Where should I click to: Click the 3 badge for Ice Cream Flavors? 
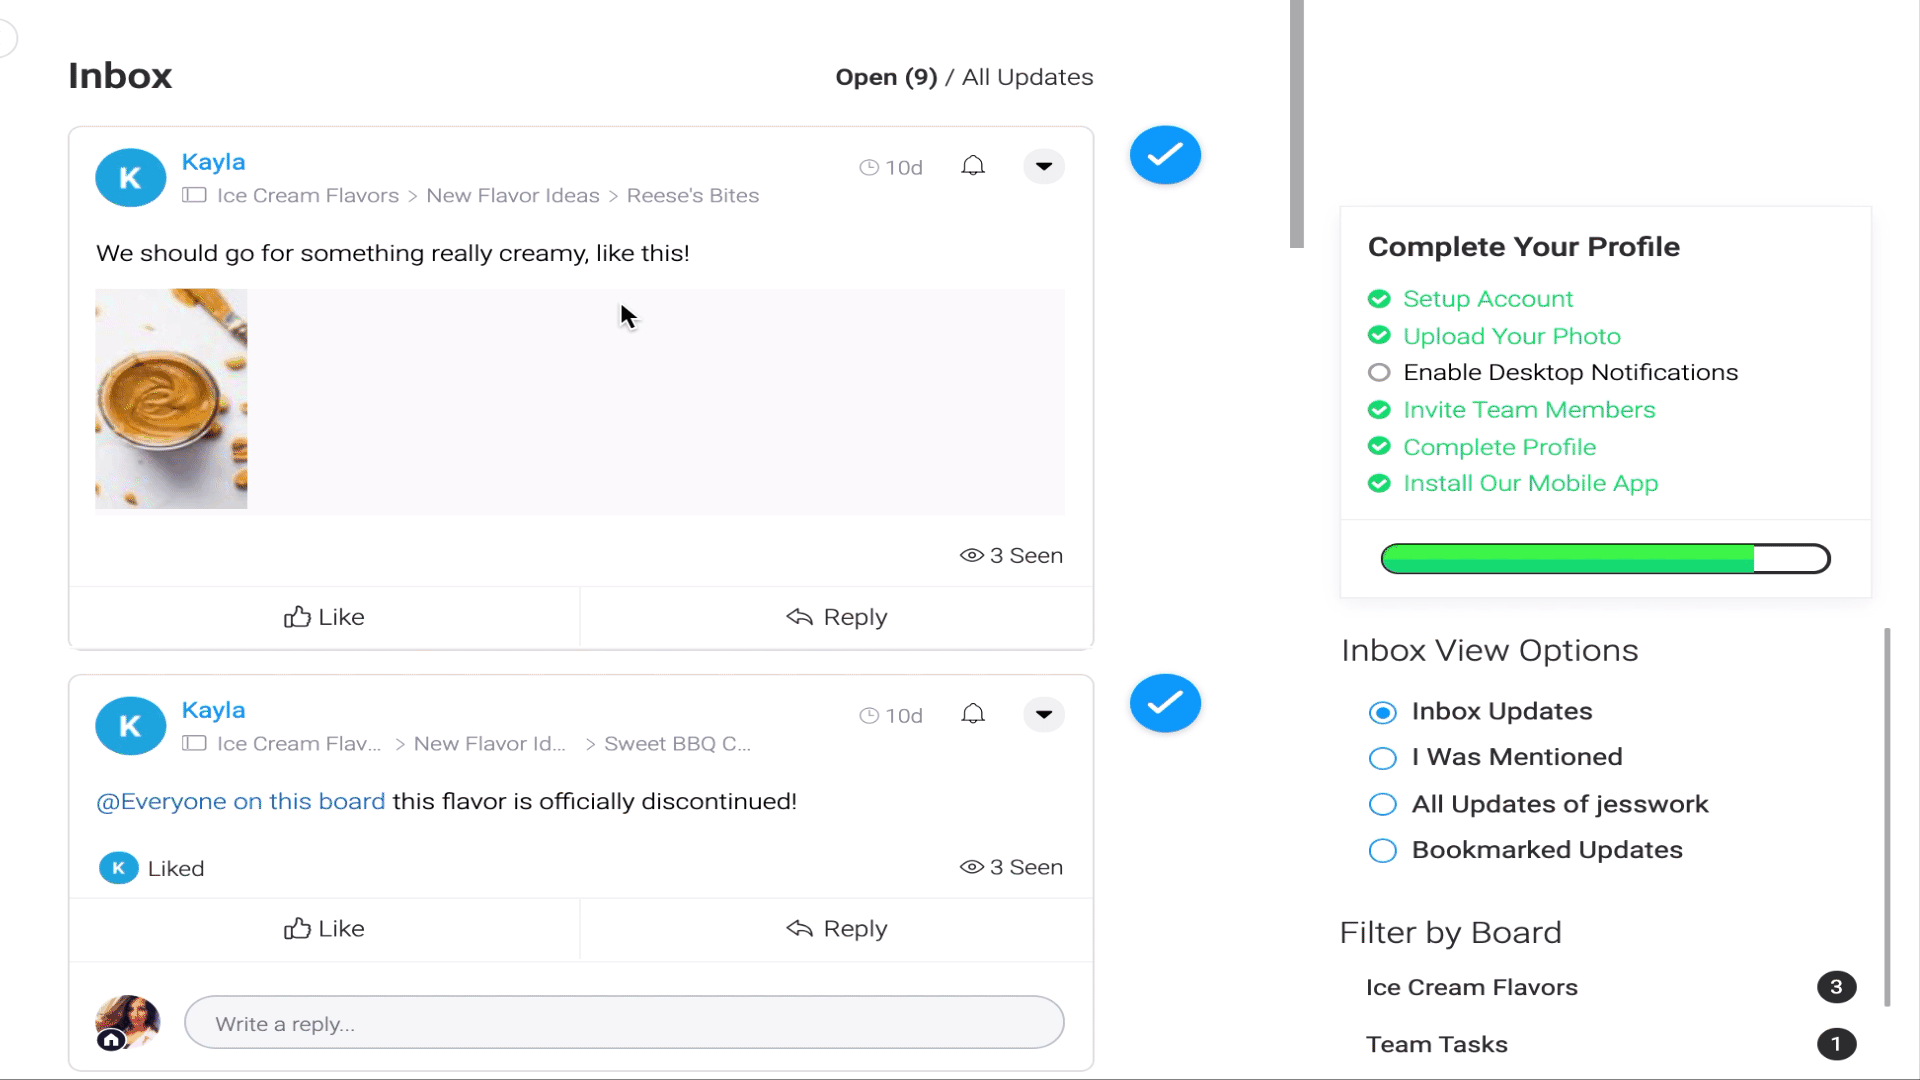point(1836,987)
